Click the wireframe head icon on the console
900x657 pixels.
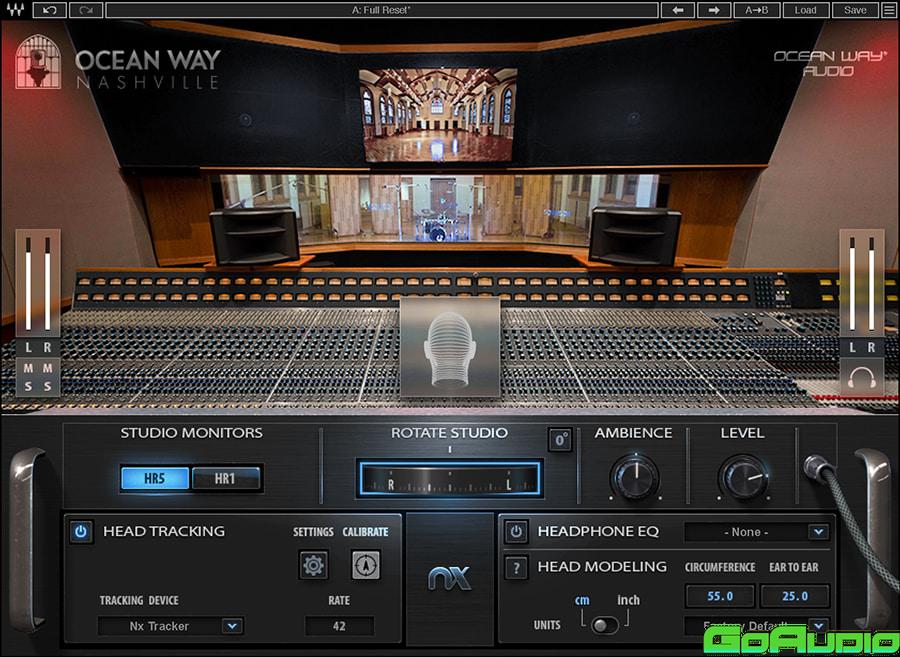(x=450, y=347)
